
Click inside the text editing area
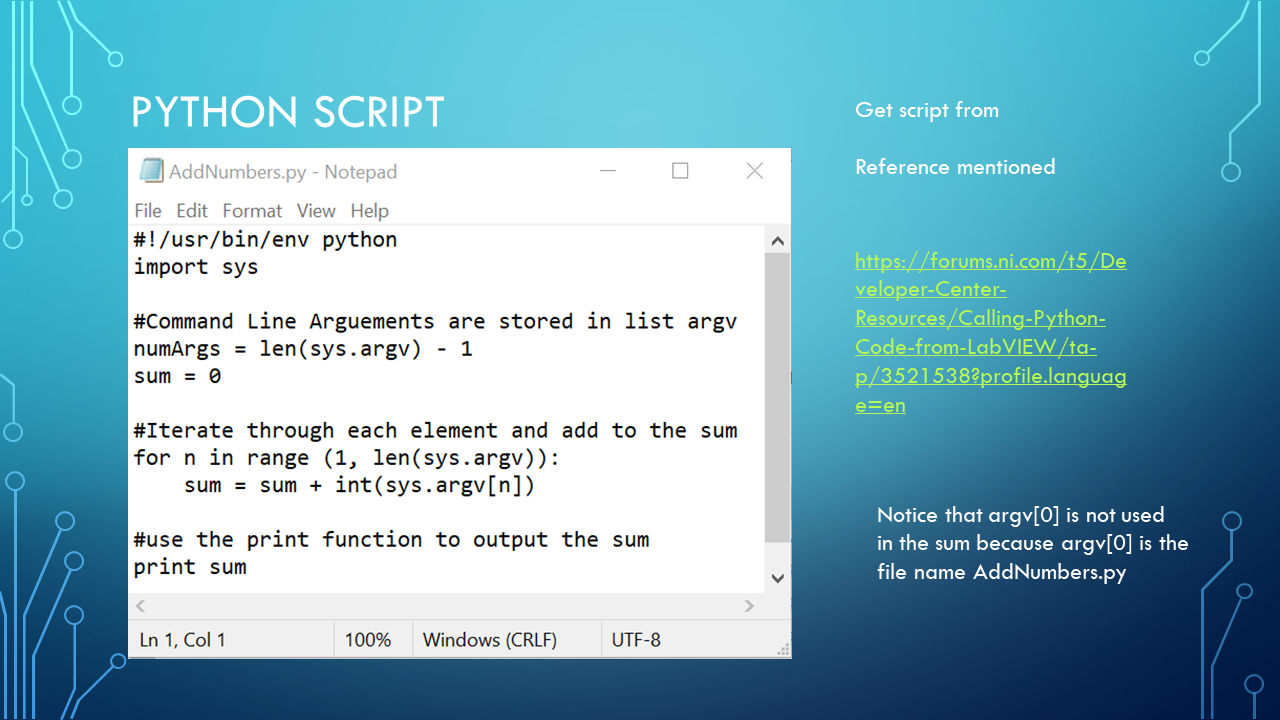[450, 400]
